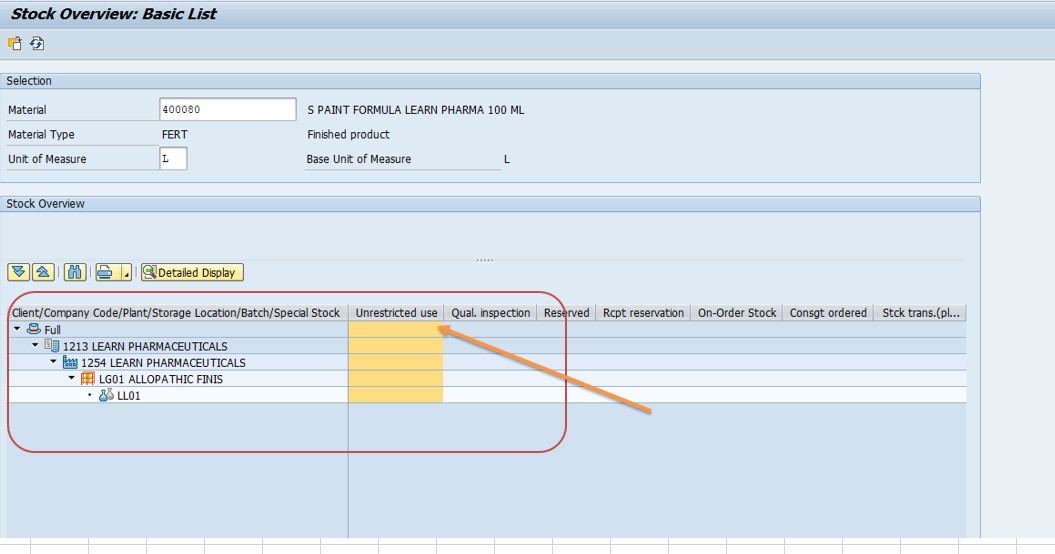Click the Unrestricted use column header
Image resolution: width=1055 pixels, height=554 pixels.
[x=396, y=312]
